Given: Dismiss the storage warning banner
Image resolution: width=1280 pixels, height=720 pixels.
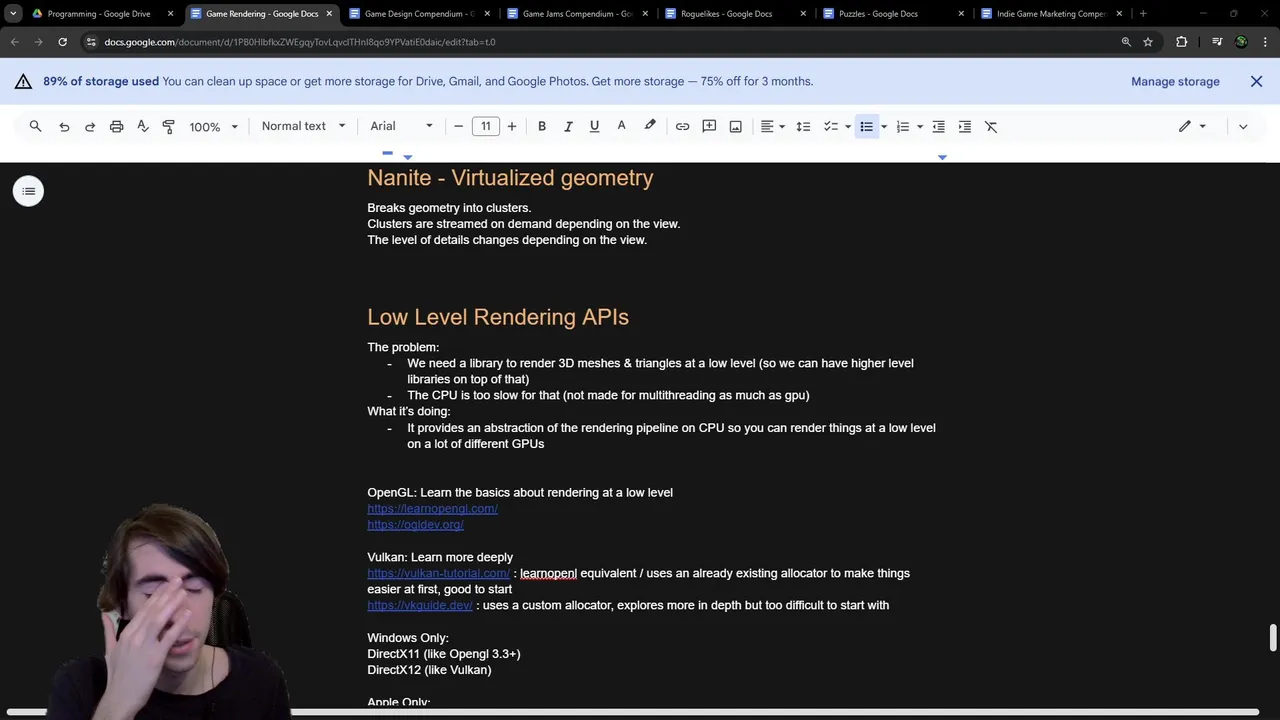Looking at the screenshot, I should coord(1256,82).
